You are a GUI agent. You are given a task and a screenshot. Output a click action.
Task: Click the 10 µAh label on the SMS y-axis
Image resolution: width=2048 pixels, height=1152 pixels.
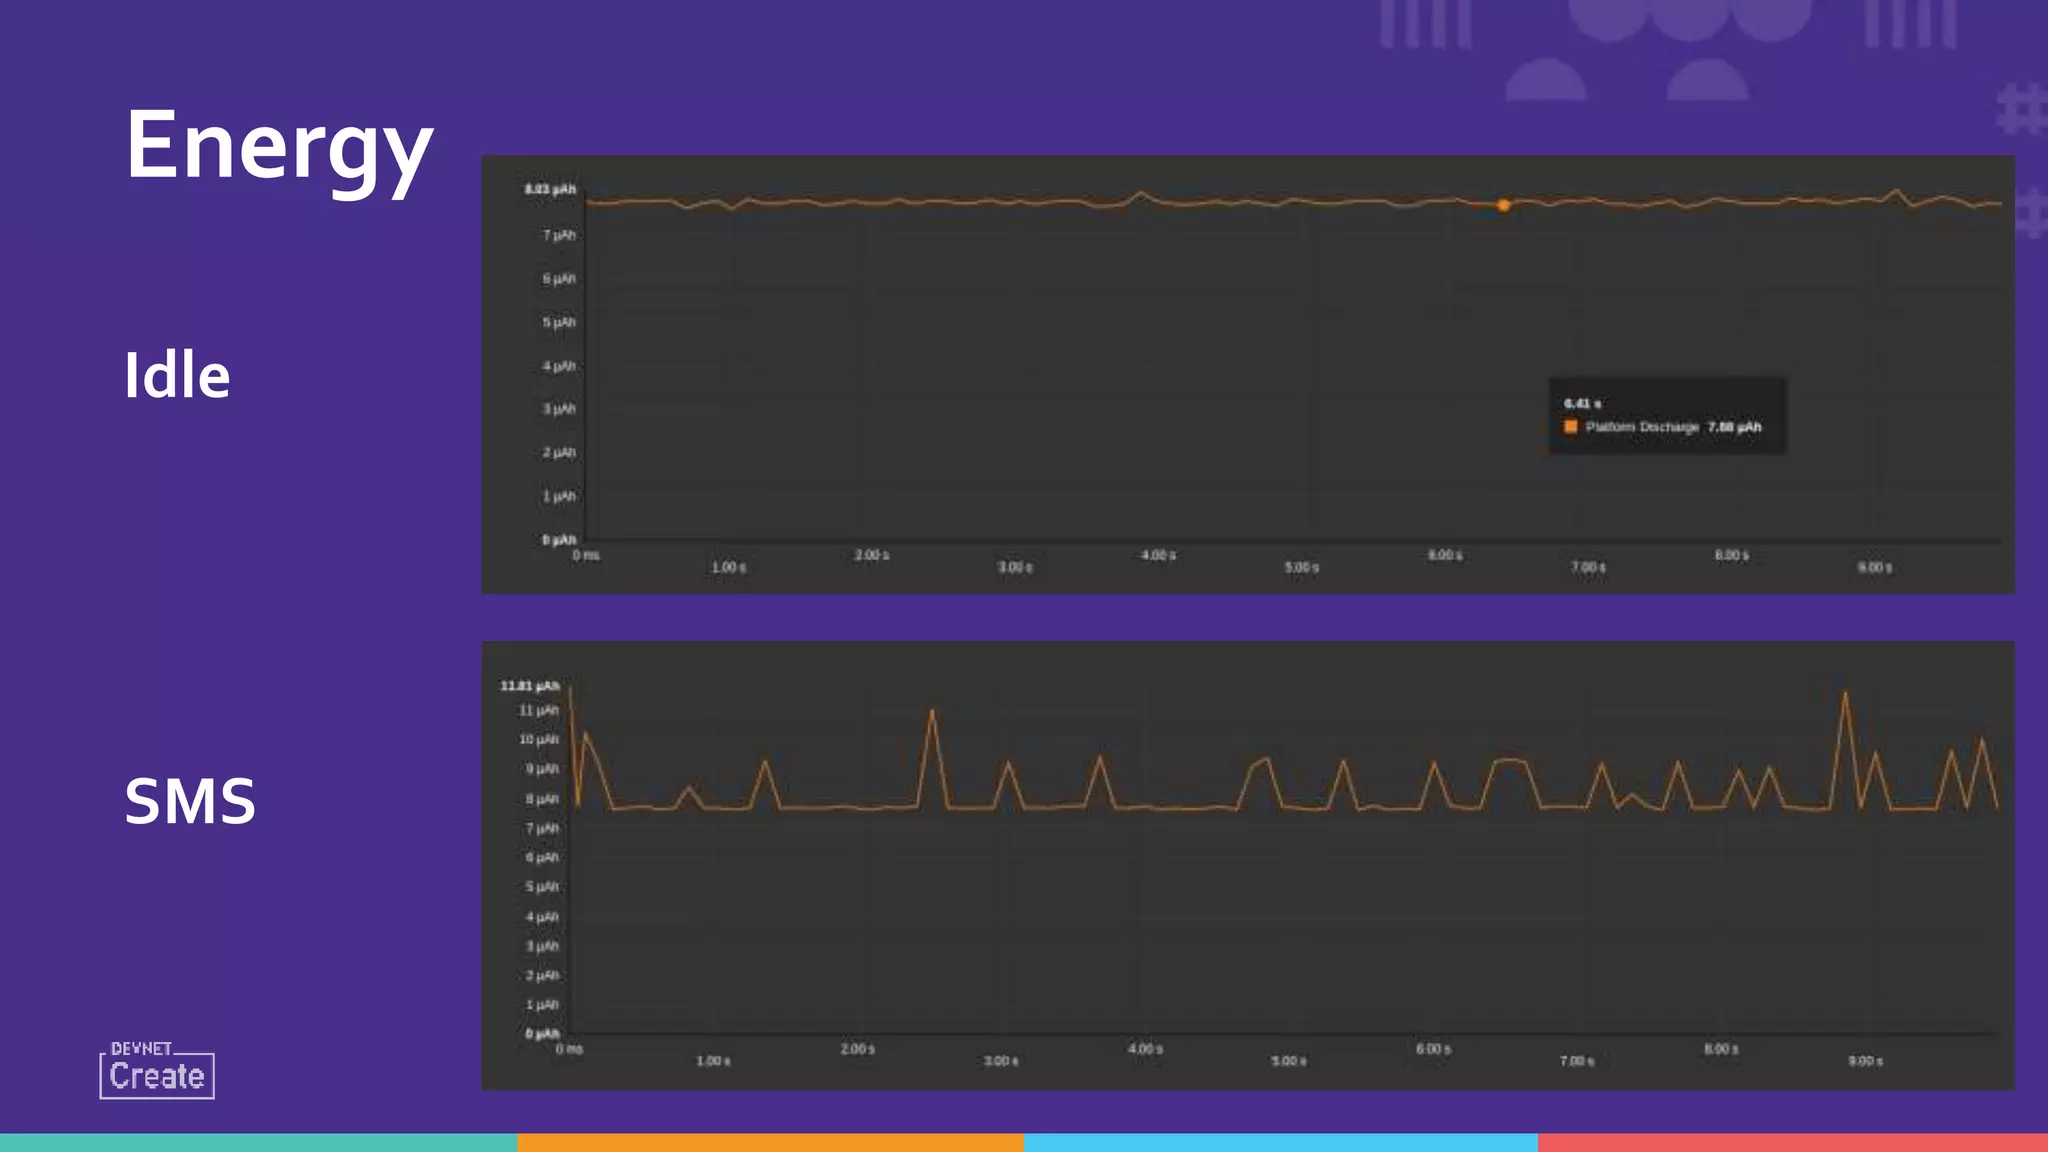[x=538, y=739]
